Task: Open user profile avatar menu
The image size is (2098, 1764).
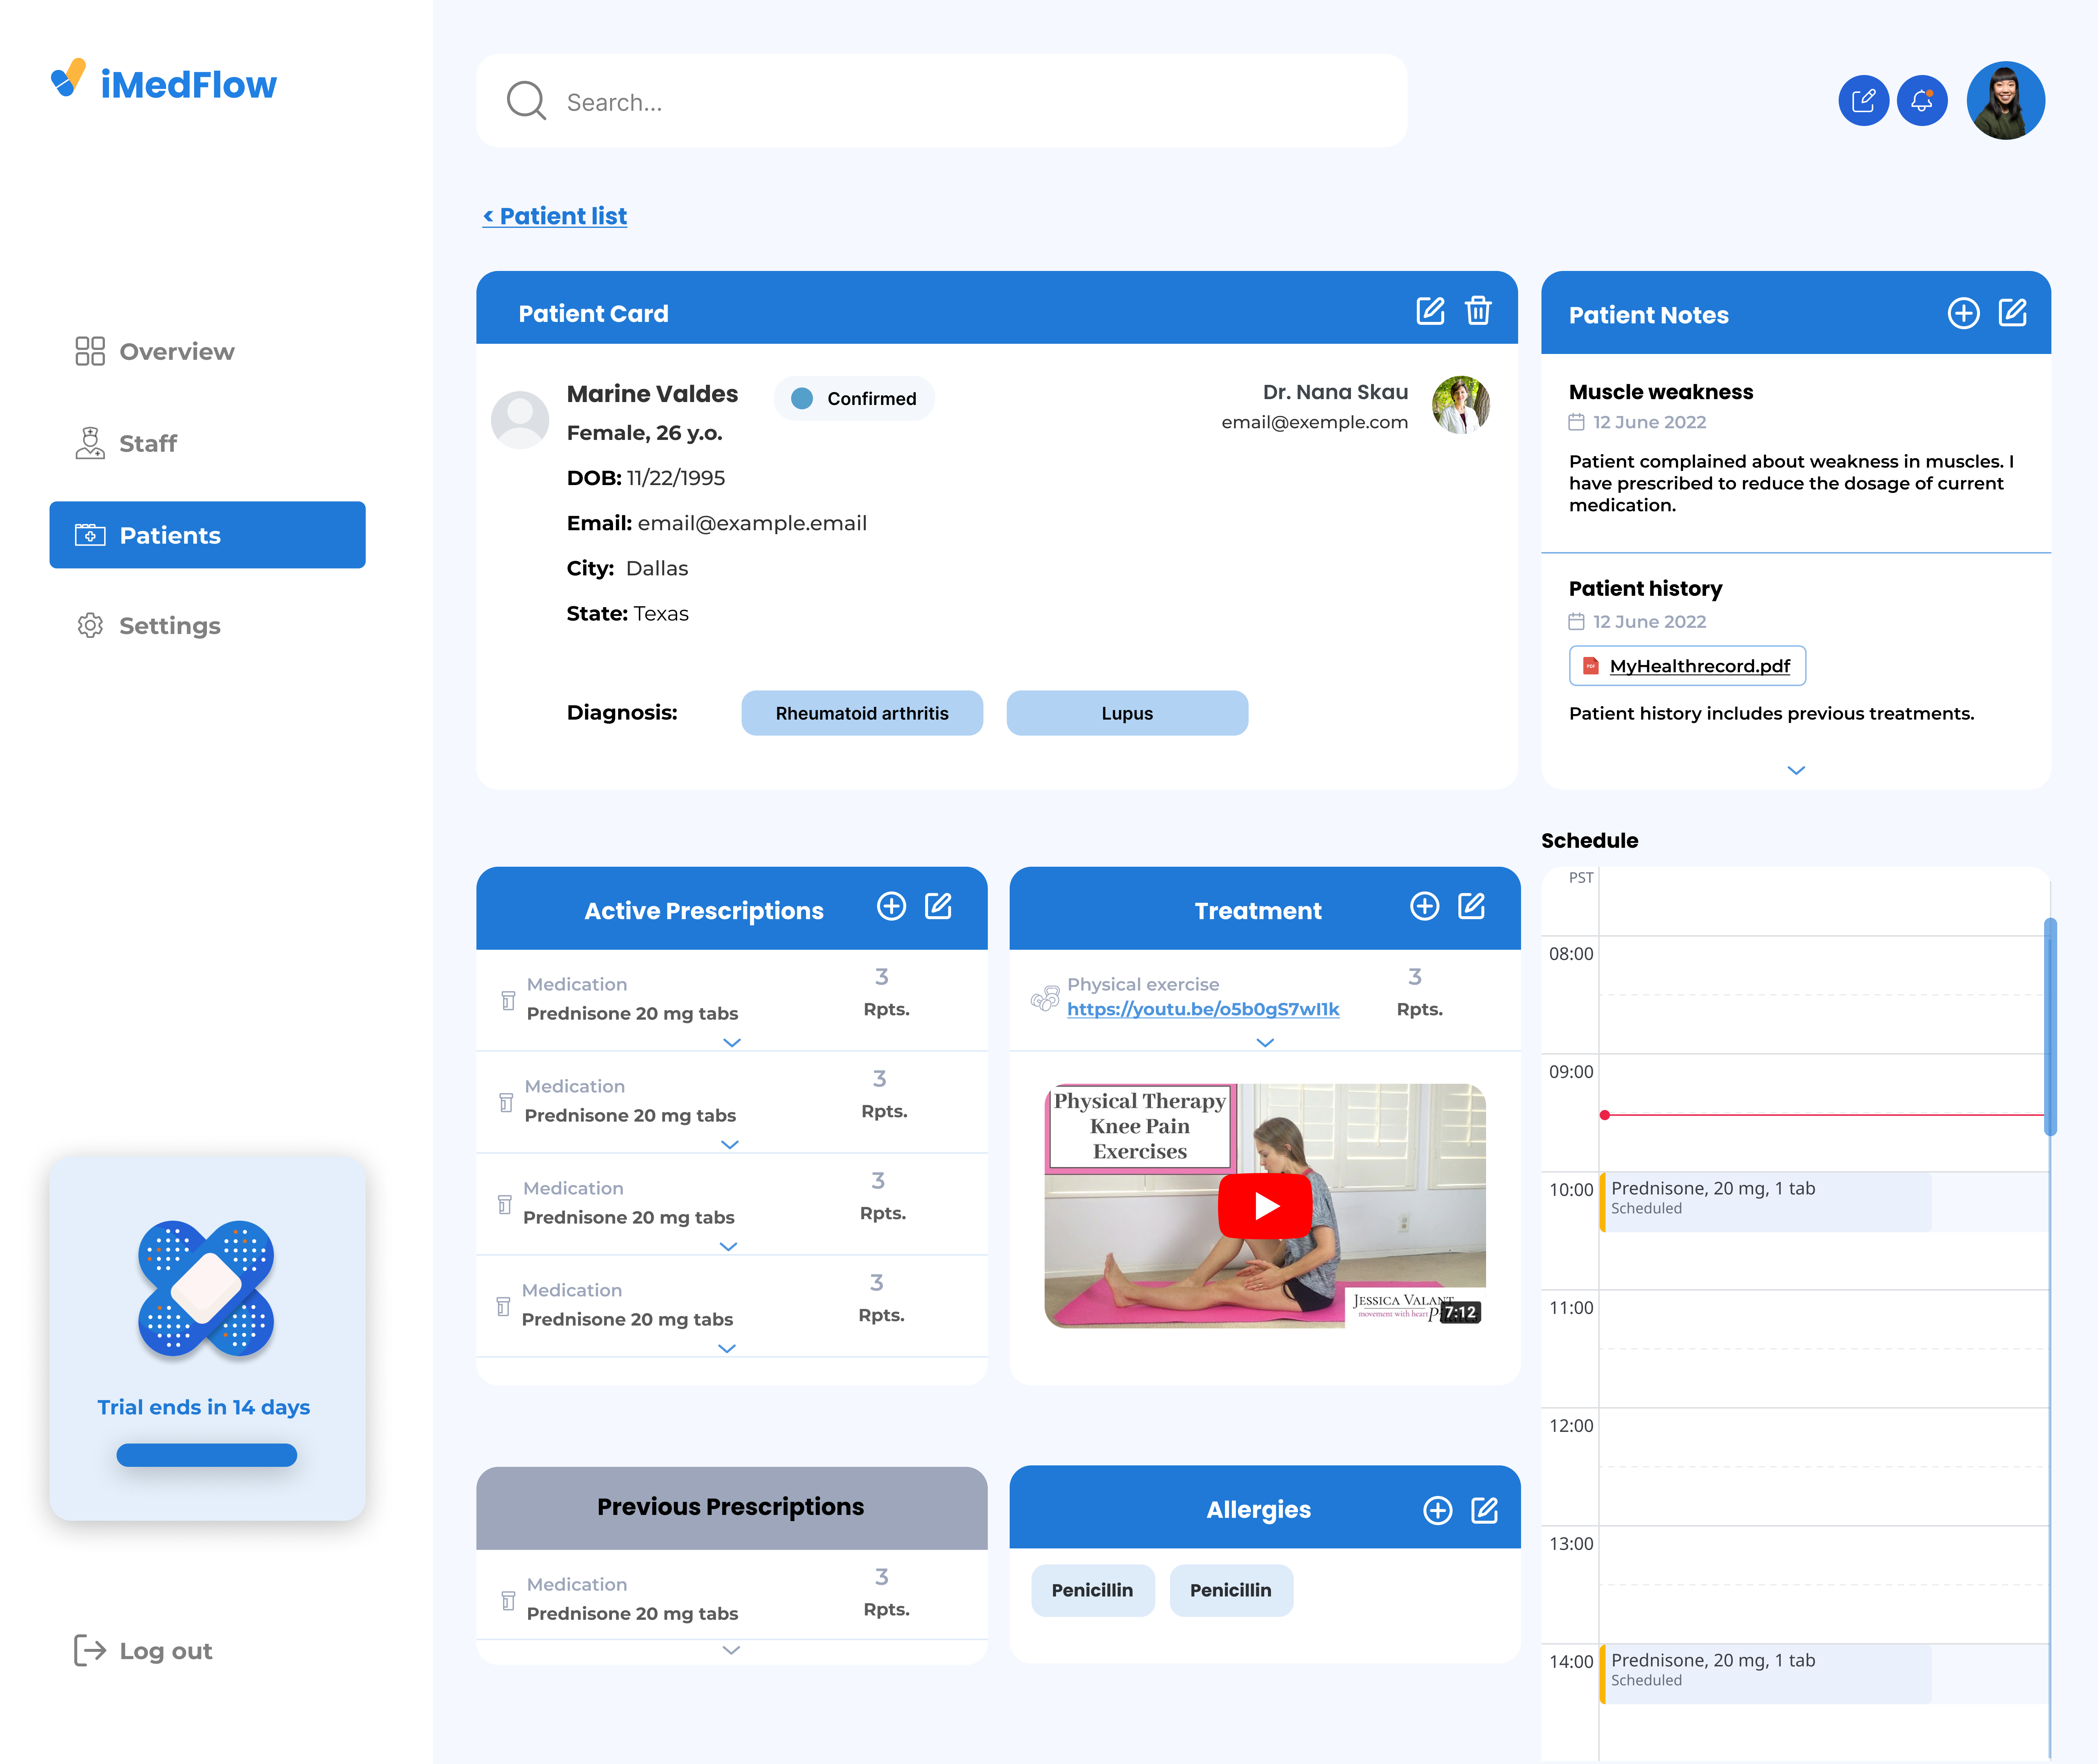Action: tap(2005, 101)
